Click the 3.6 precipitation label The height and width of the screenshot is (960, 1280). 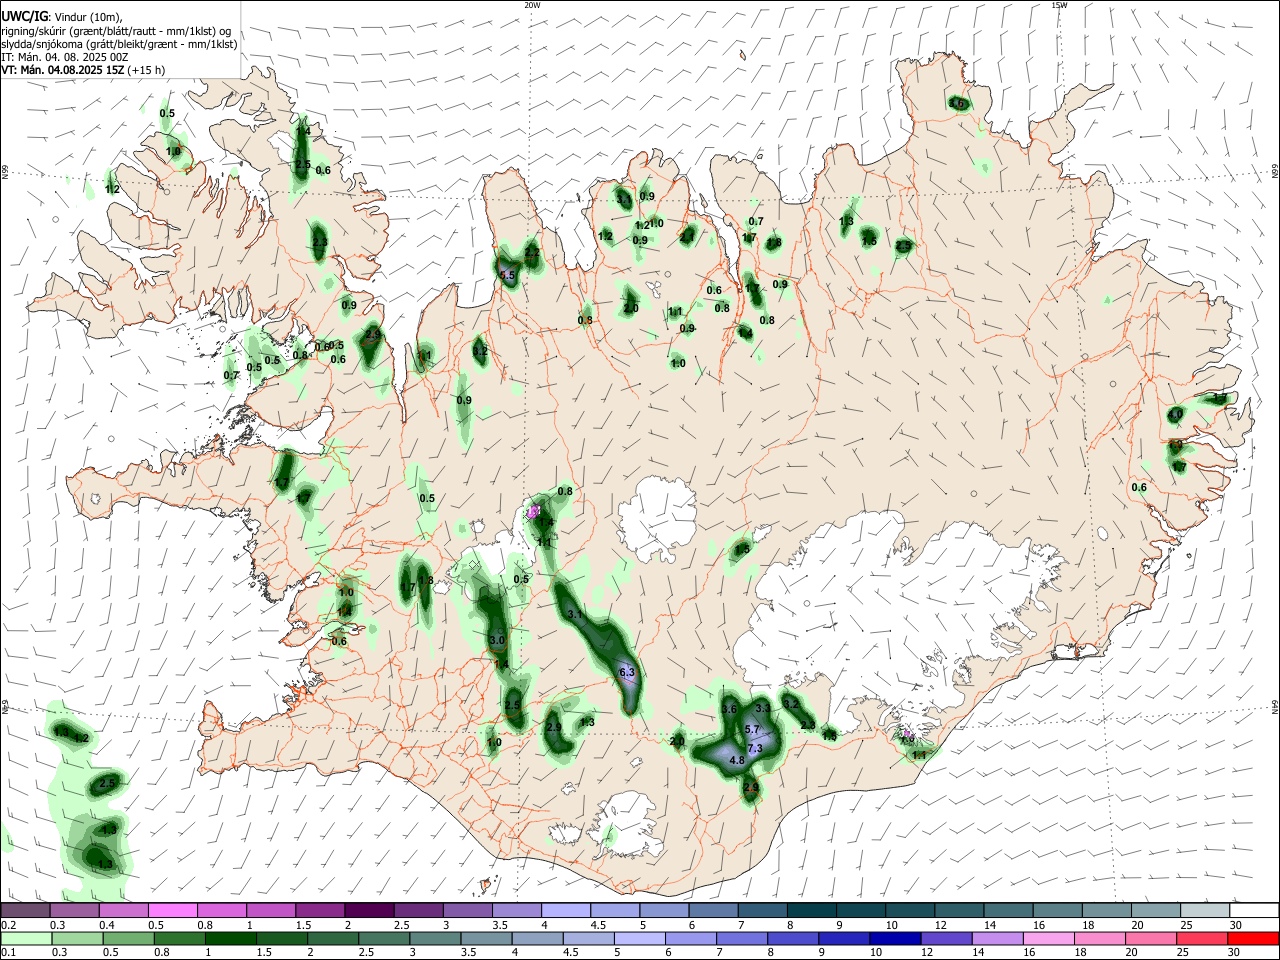[x=729, y=710]
